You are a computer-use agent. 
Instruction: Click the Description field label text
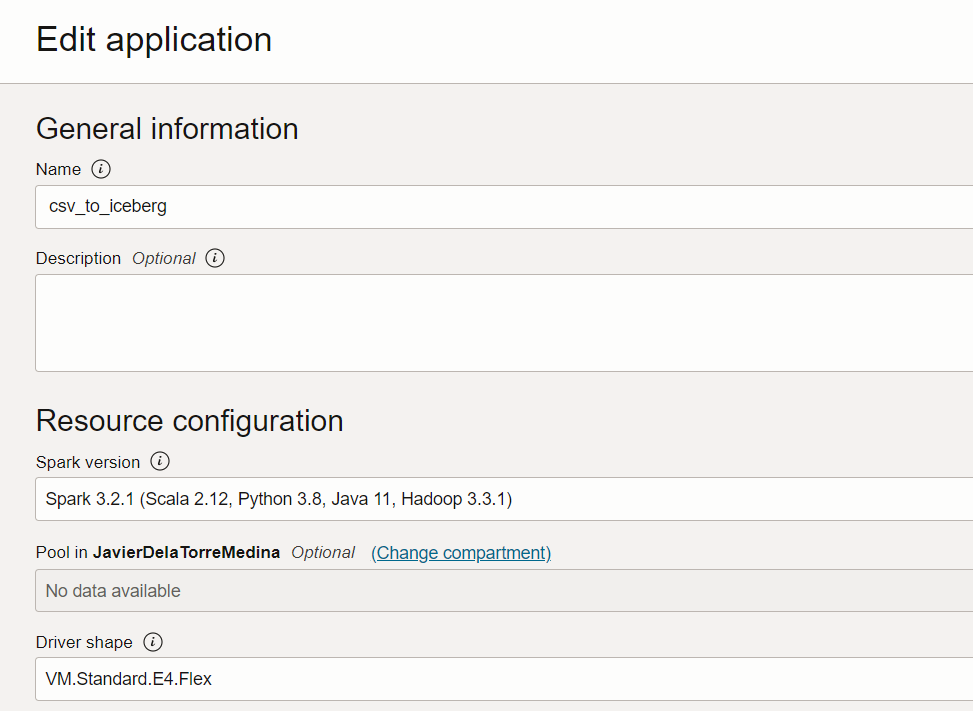[x=78, y=258]
